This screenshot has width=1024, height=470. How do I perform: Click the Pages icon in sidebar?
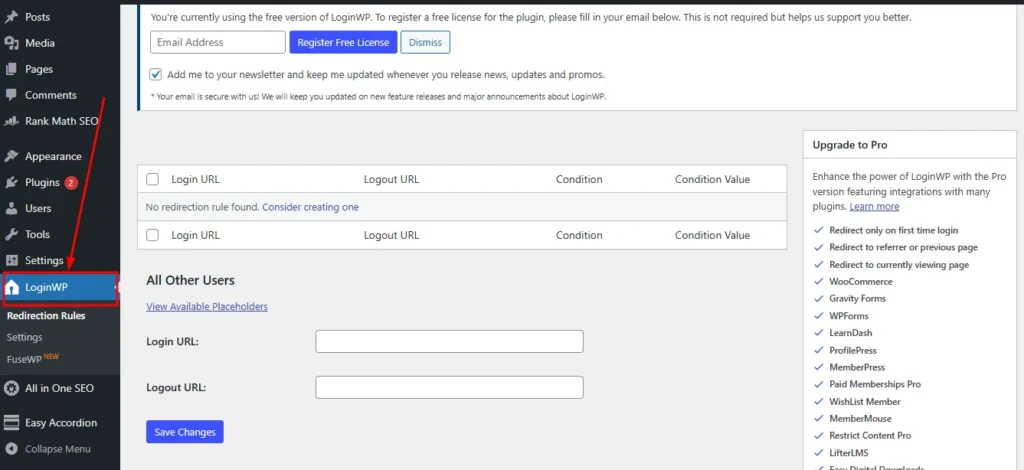pyautogui.click(x=11, y=69)
